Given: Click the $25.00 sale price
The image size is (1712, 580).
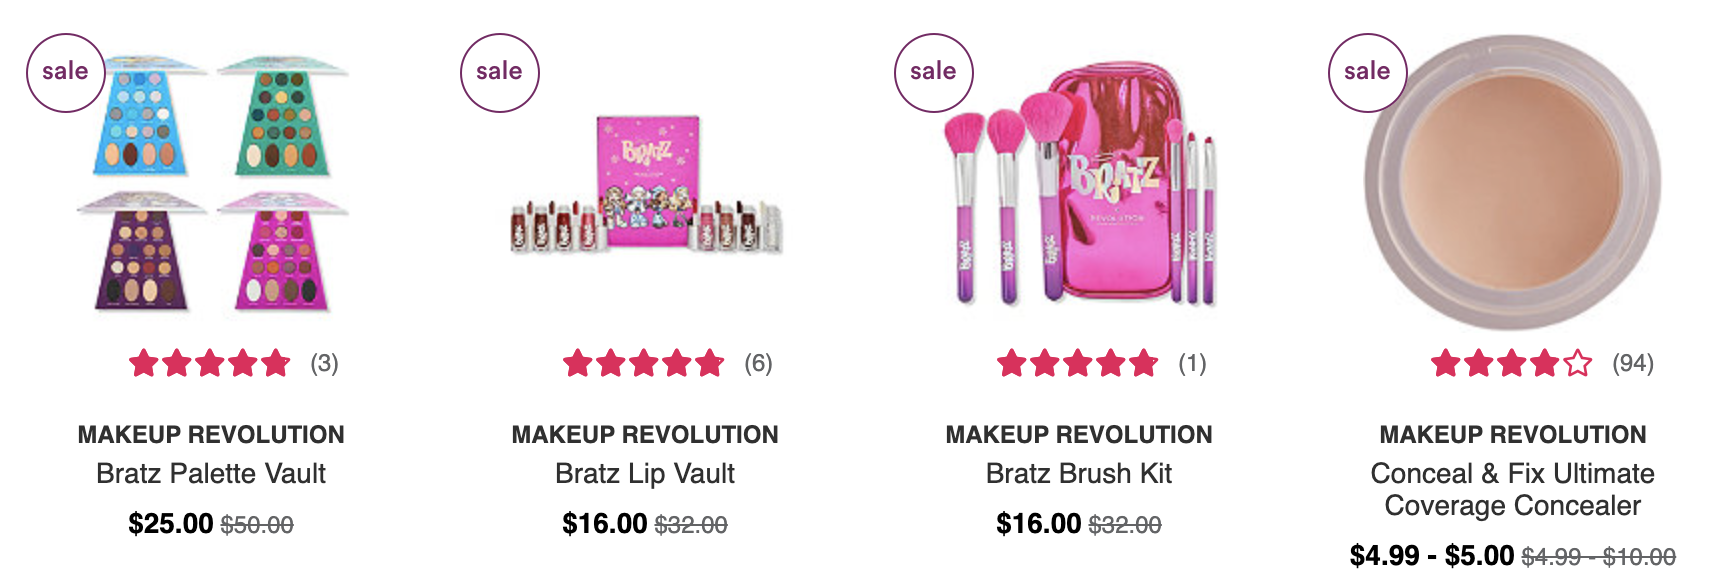Looking at the screenshot, I should coord(171,523).
